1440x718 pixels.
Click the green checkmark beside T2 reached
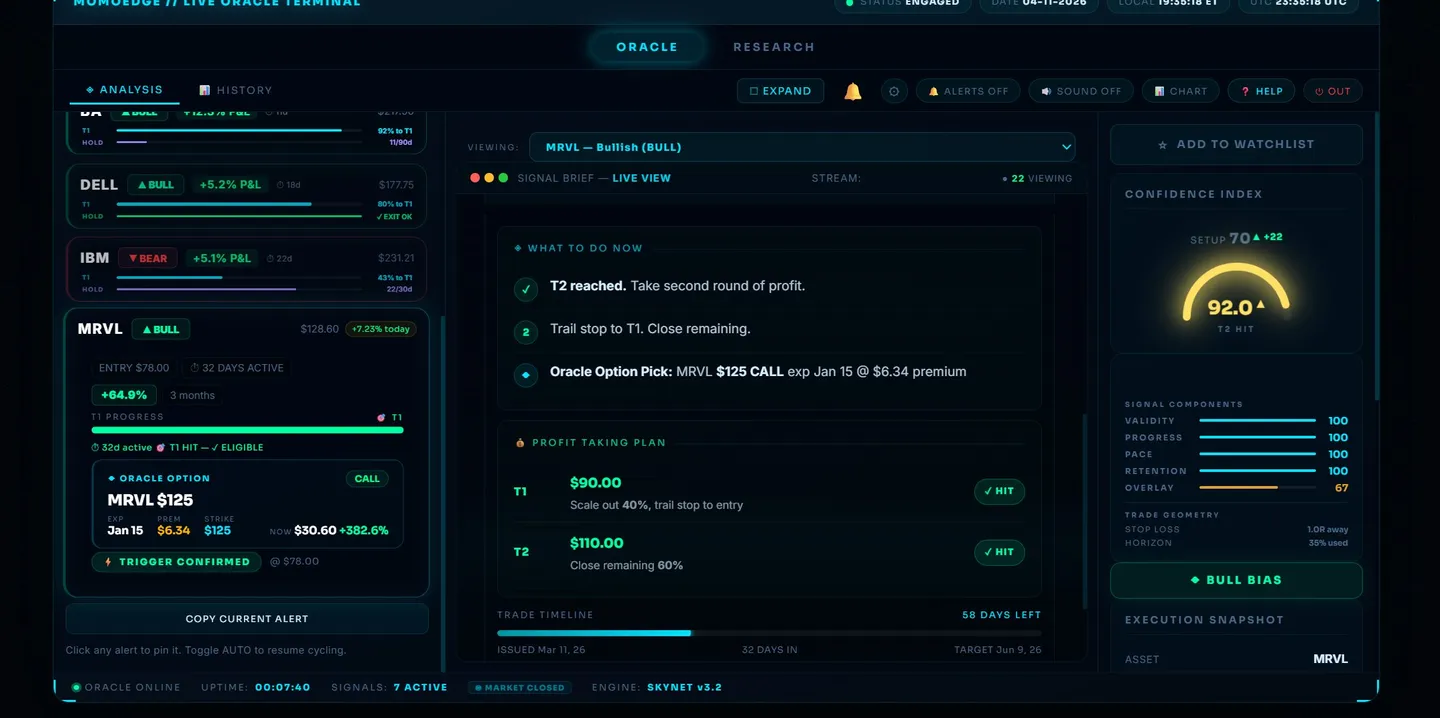[526, 289]
